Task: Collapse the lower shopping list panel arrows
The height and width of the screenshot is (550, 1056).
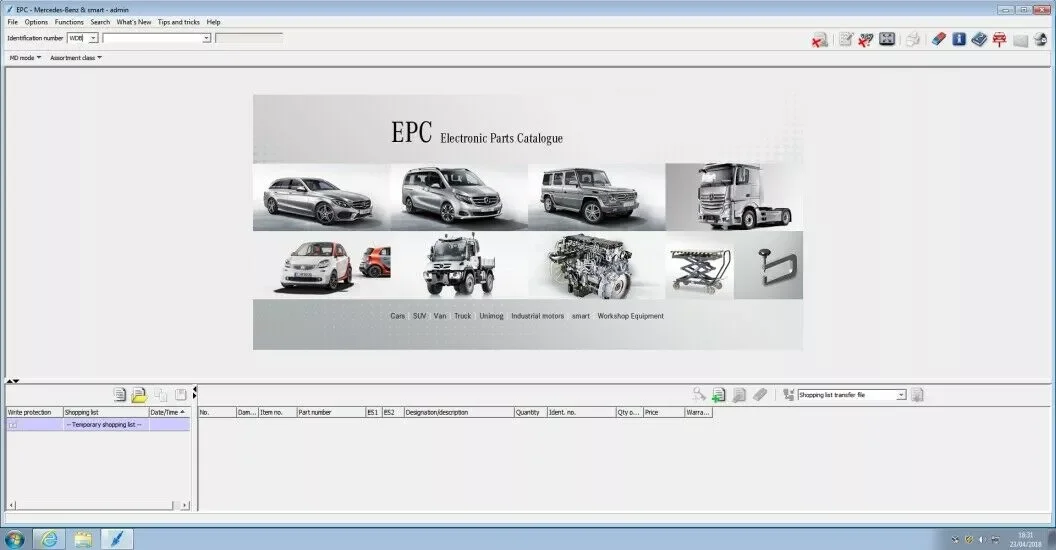Action: point(12,381)
